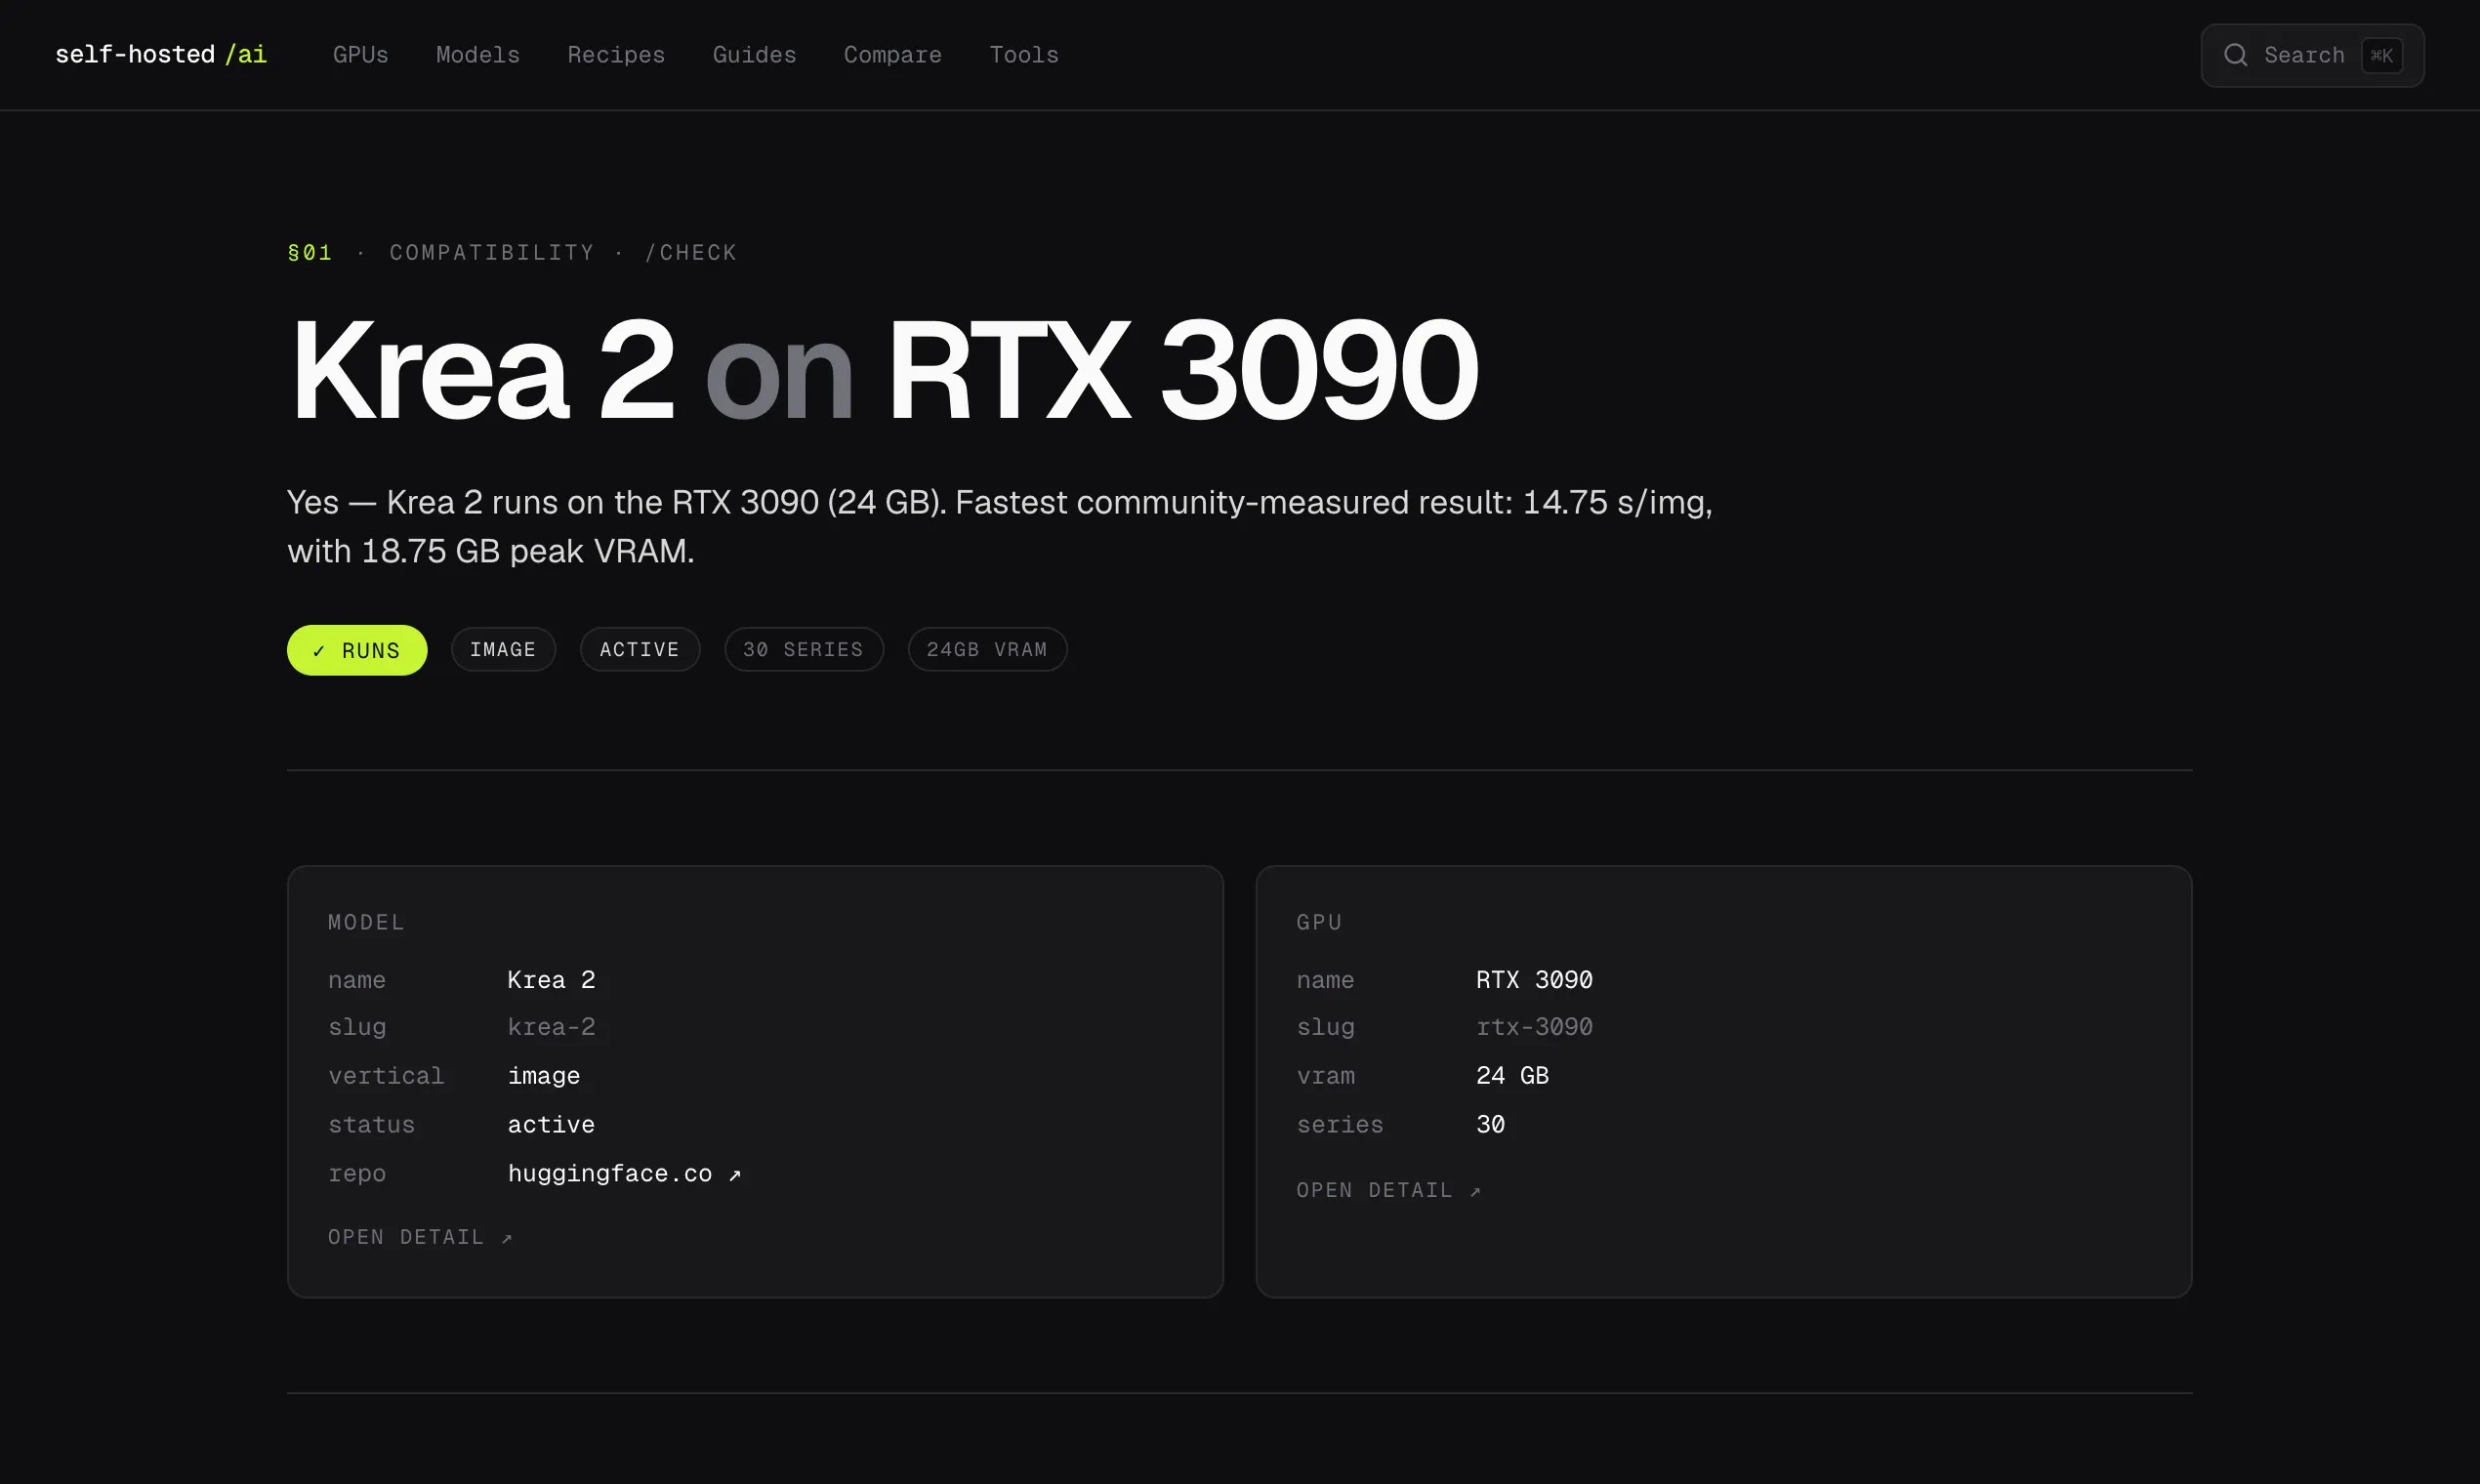
Task: Click the 24GB VRAM tag pill
Action: [987, 649]
